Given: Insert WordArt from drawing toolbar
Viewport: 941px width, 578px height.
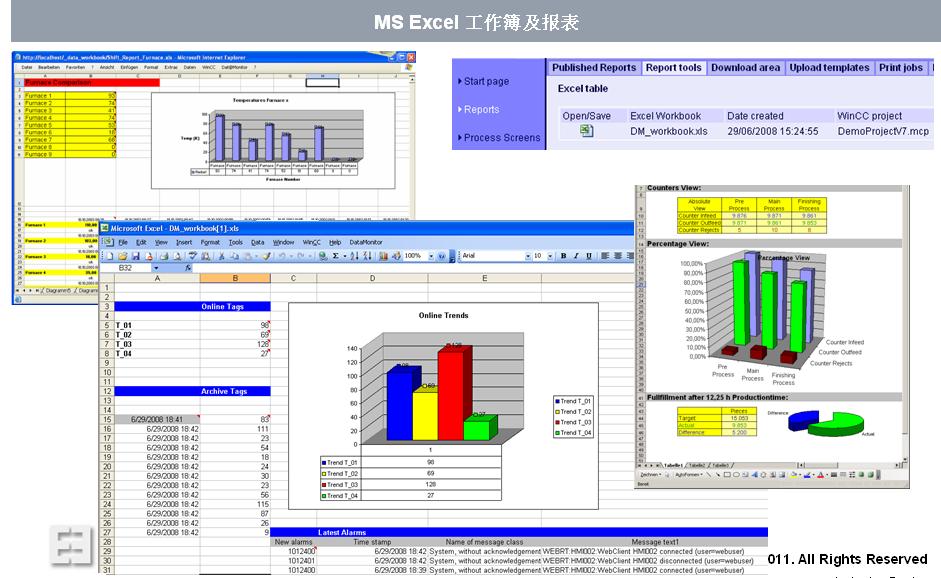Looking at the screenshot, I should pyautogui.click(x=754, y=475).
